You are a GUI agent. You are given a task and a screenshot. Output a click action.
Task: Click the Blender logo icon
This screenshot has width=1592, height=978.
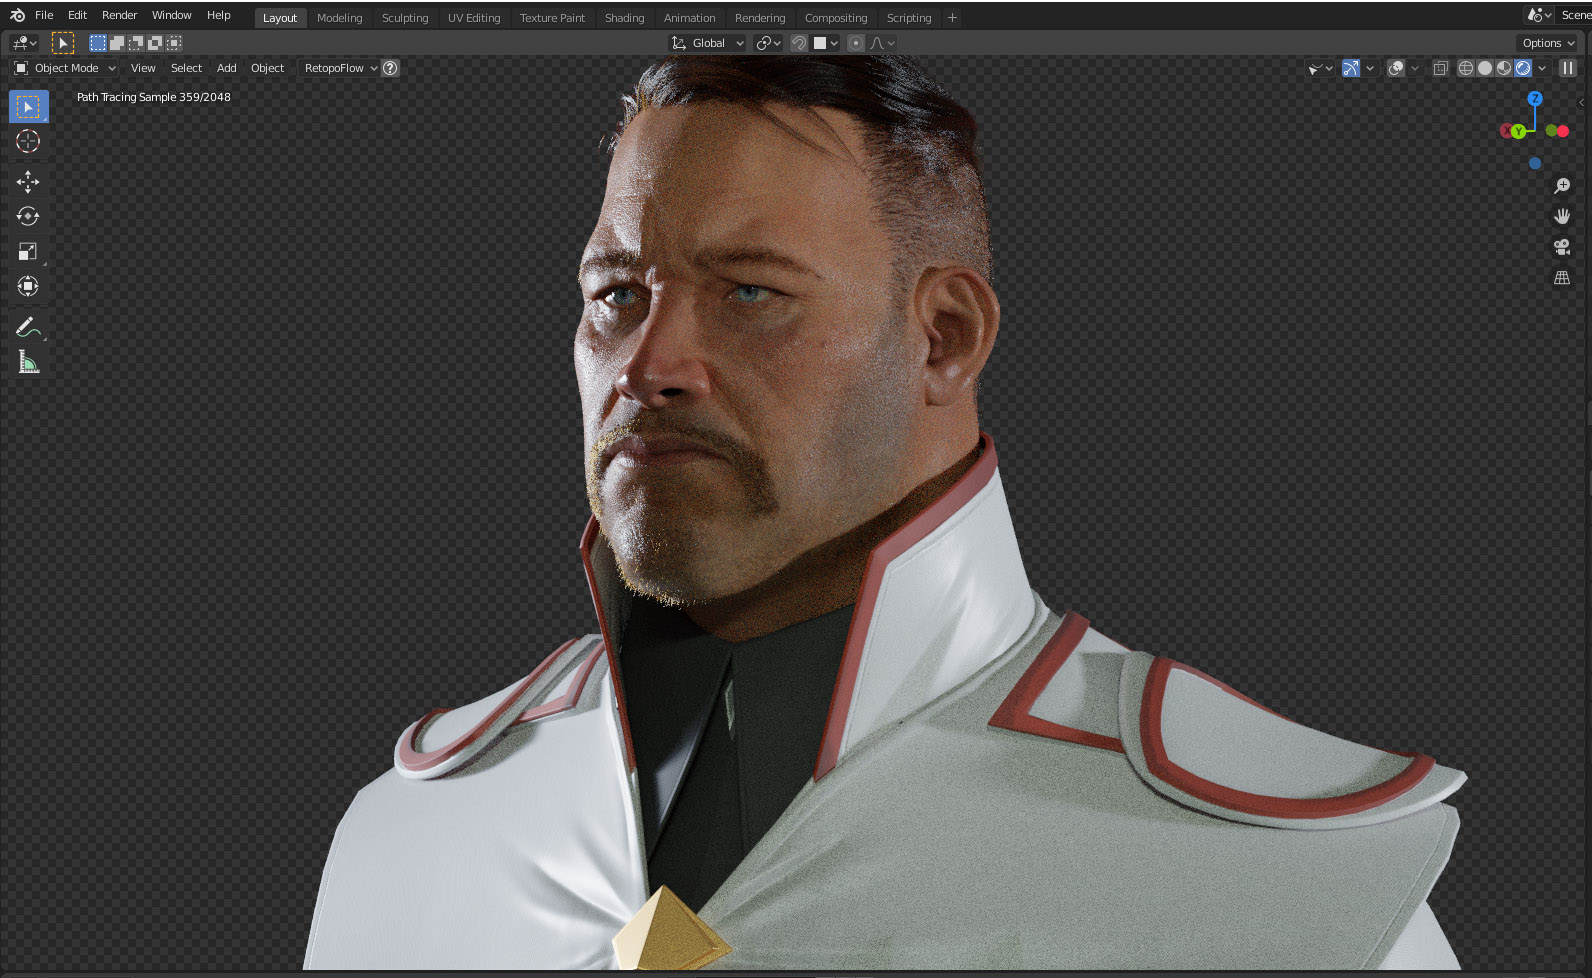coord(17,15)
